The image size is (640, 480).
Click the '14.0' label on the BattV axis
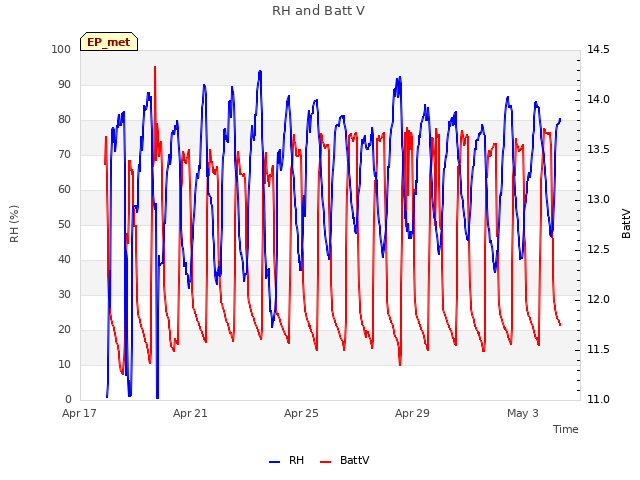[598, 99]
